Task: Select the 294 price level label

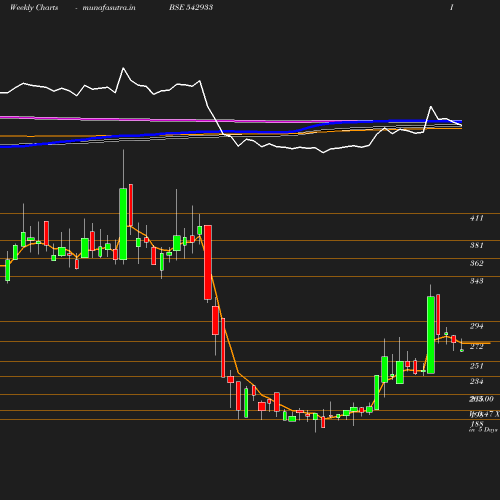Action: [x=477, y=326]
